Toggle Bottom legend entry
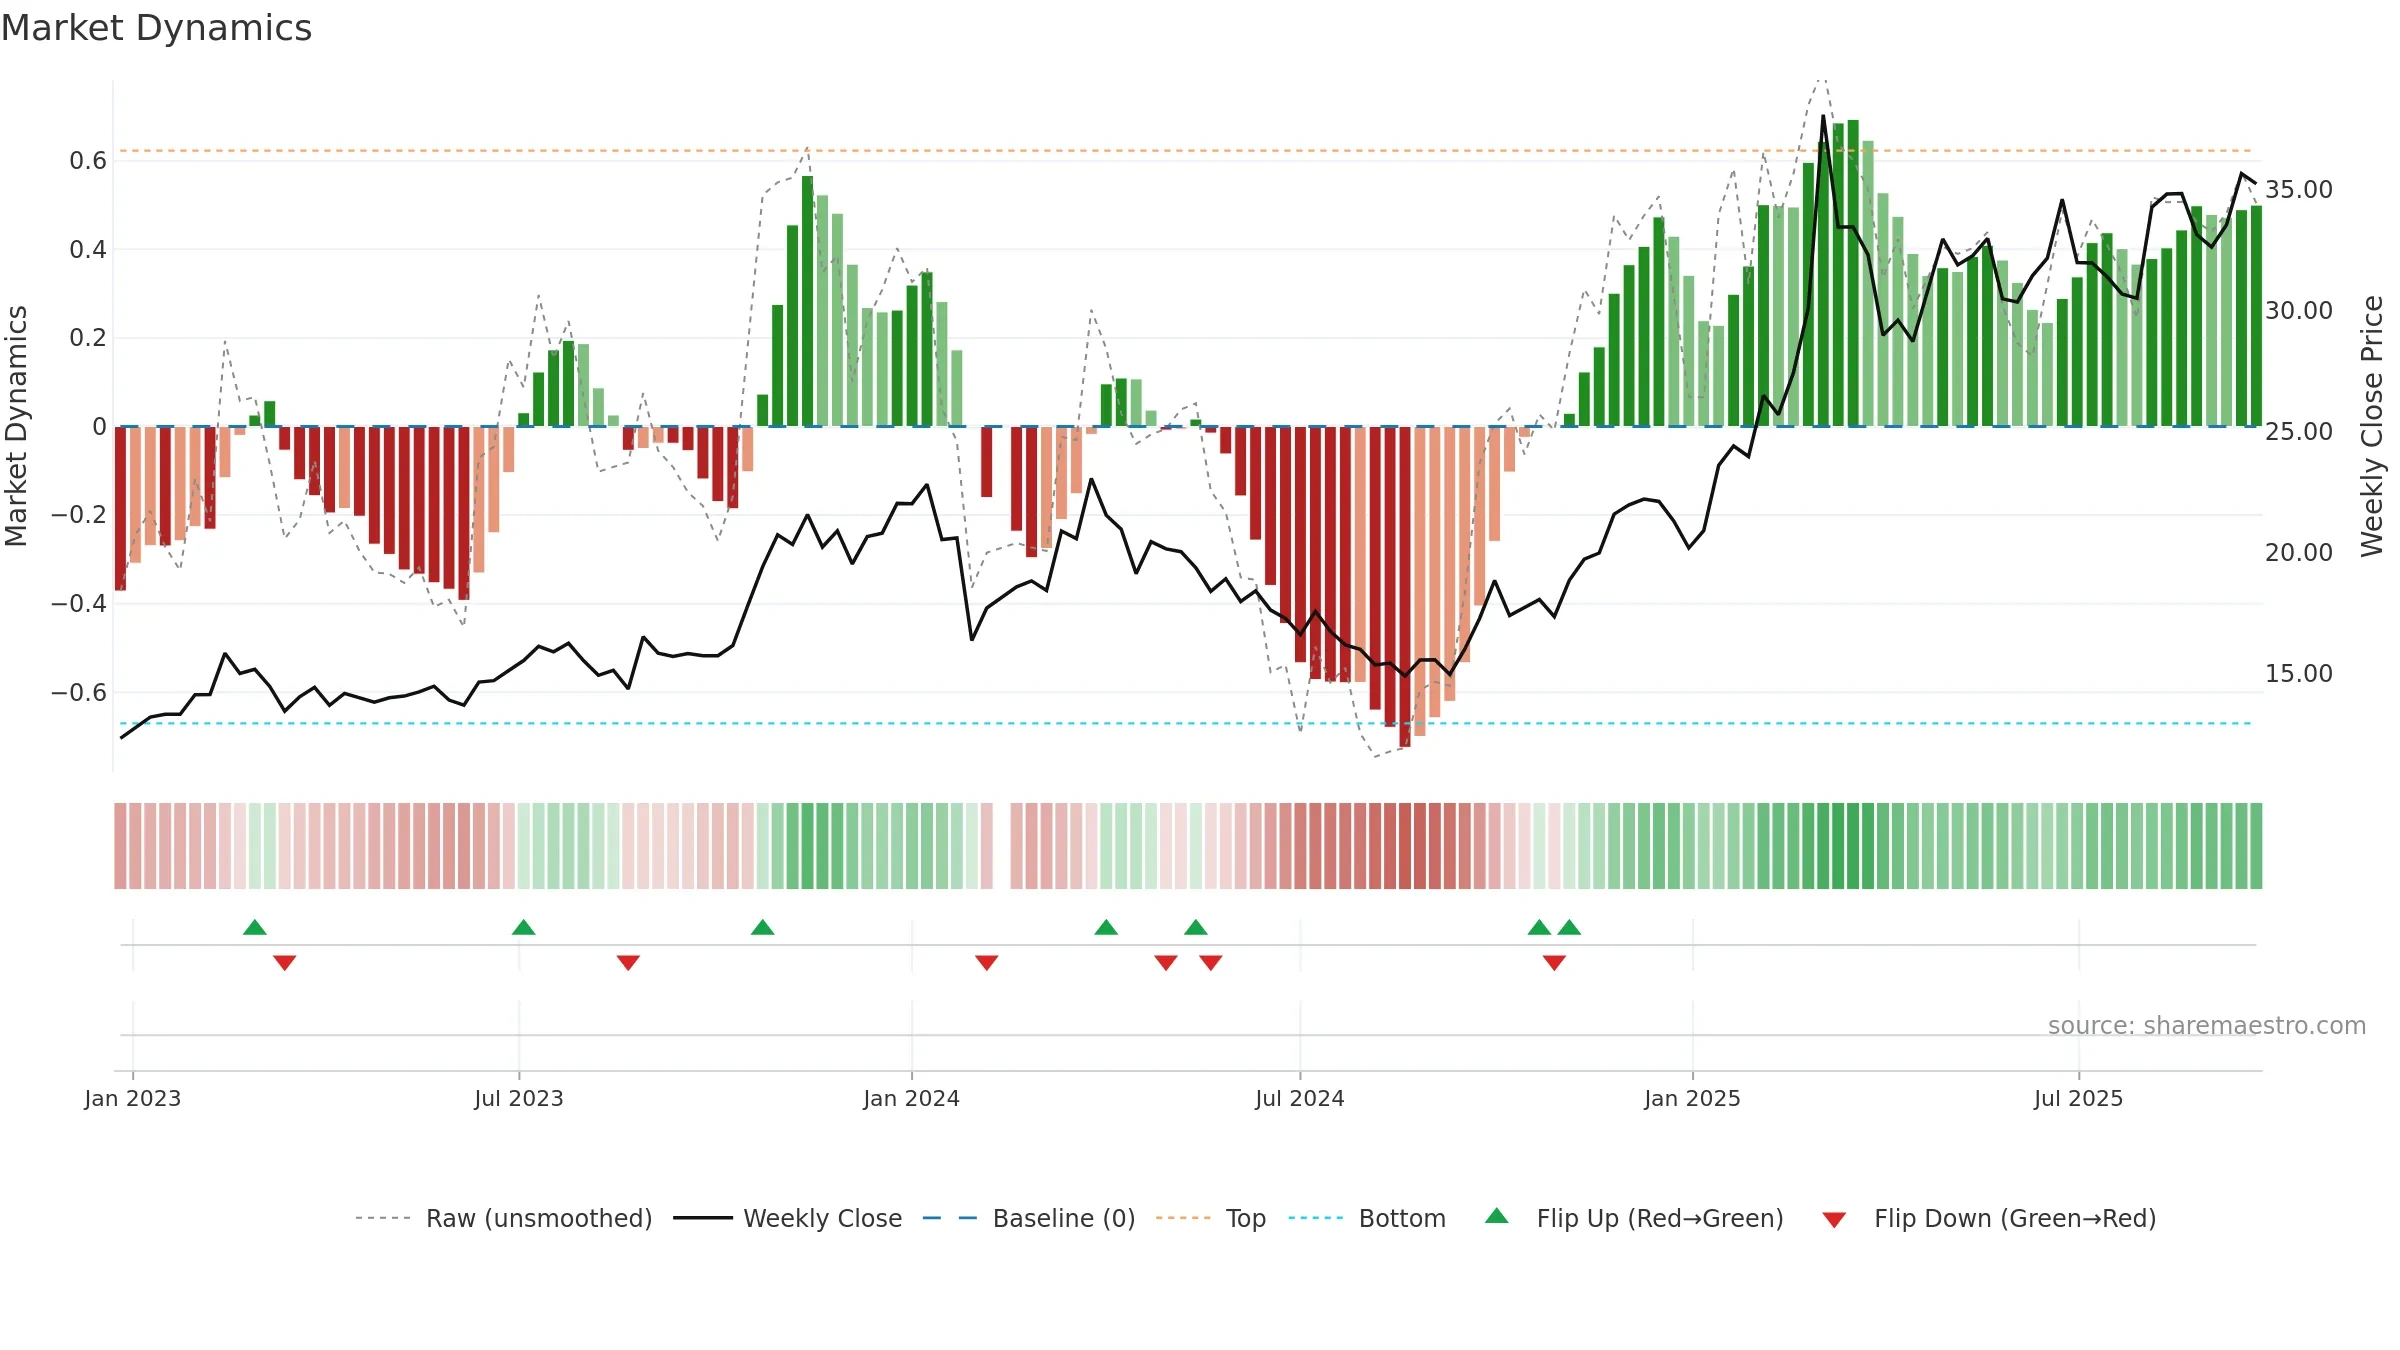Screen dimensions: 2400x1350 [1367, 1218]
